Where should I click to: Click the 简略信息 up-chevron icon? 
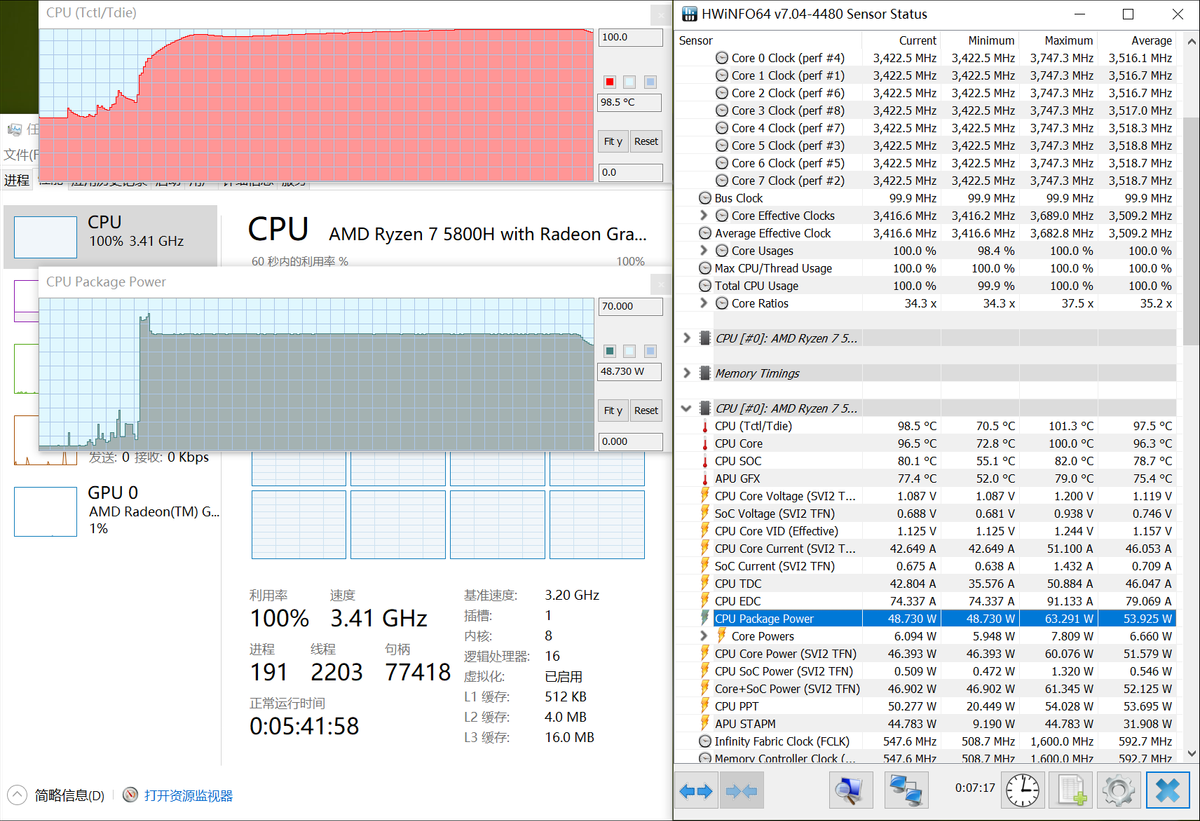pyautogui.click(x=17, y=796)
